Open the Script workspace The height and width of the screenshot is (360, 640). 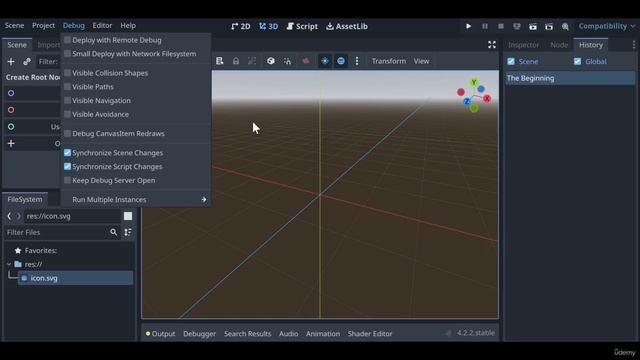[302, 26]
